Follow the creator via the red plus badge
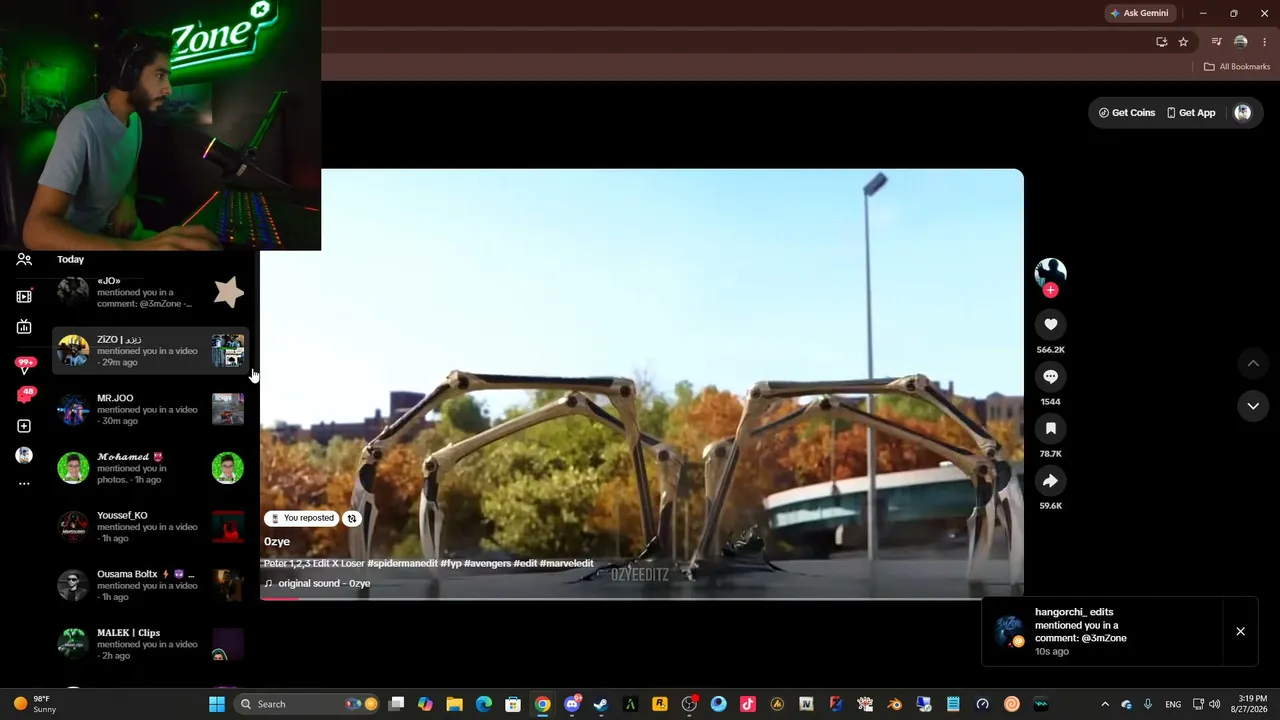 pos(1050,290)
